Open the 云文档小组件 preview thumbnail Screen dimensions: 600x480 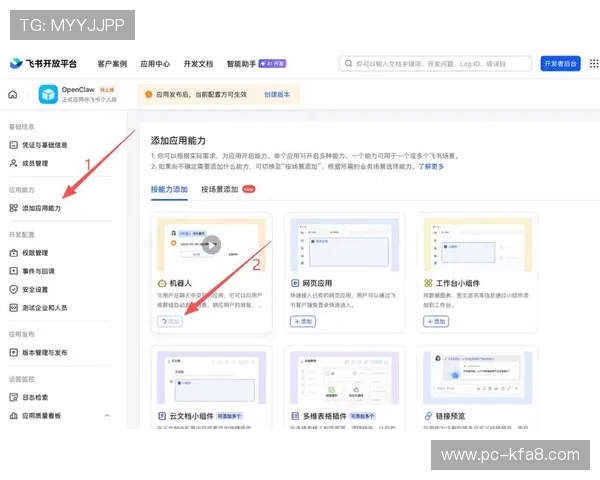click(212, 378)
